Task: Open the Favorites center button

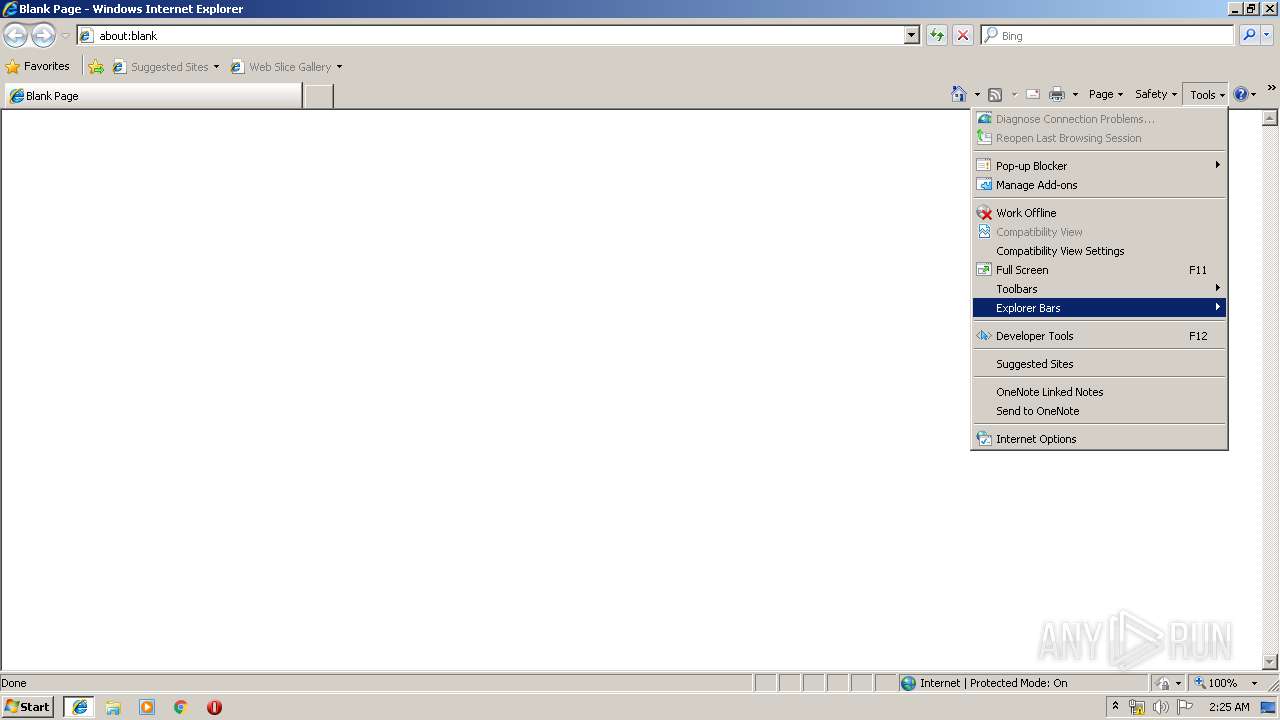Action: coord(38,66)
